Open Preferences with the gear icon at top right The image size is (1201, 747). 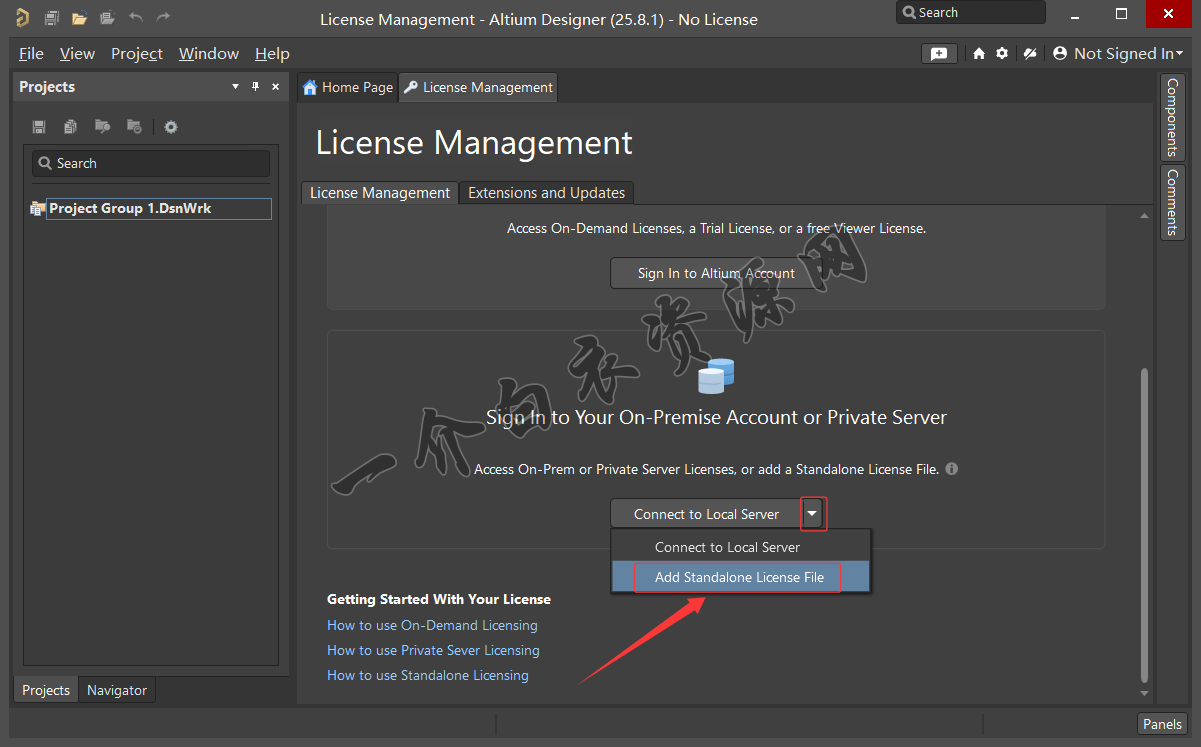1002,54
